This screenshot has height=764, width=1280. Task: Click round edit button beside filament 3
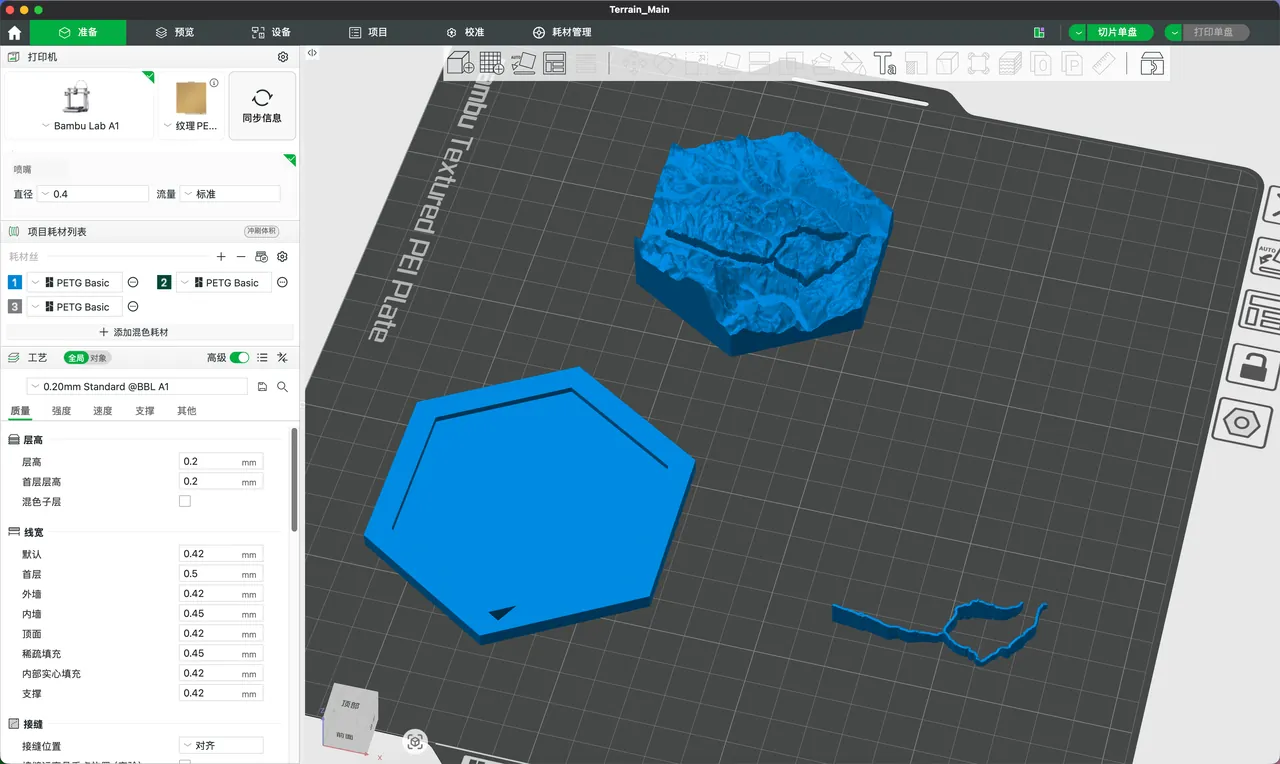pos(133,307)
